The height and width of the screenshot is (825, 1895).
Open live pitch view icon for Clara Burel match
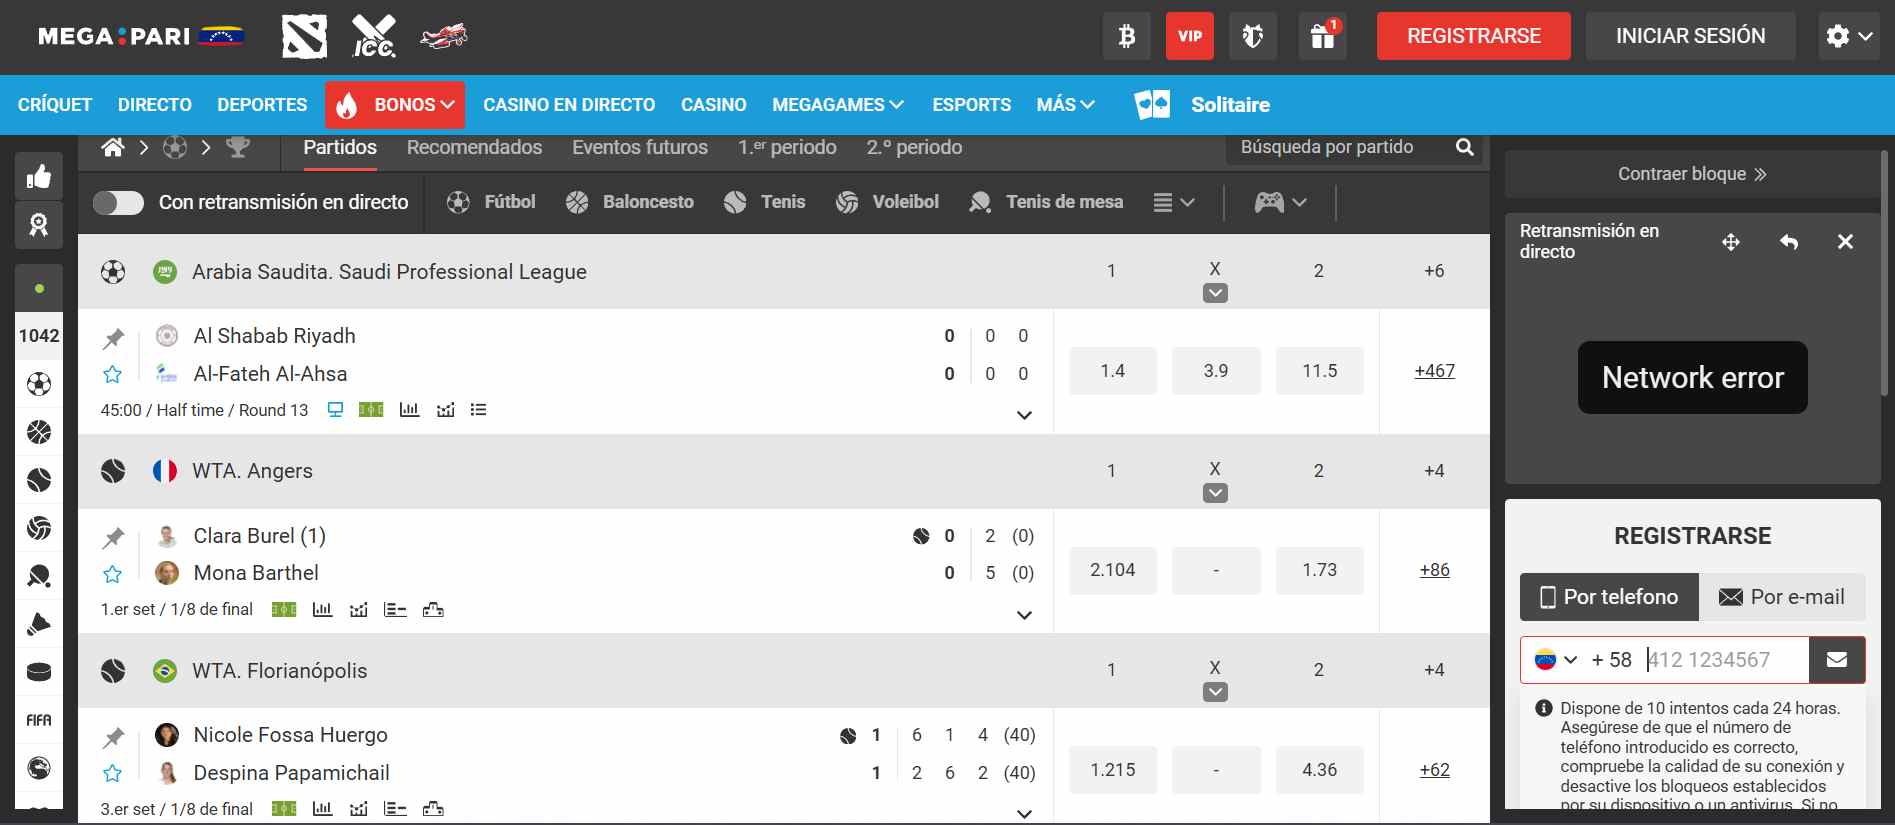coord(284,610)
